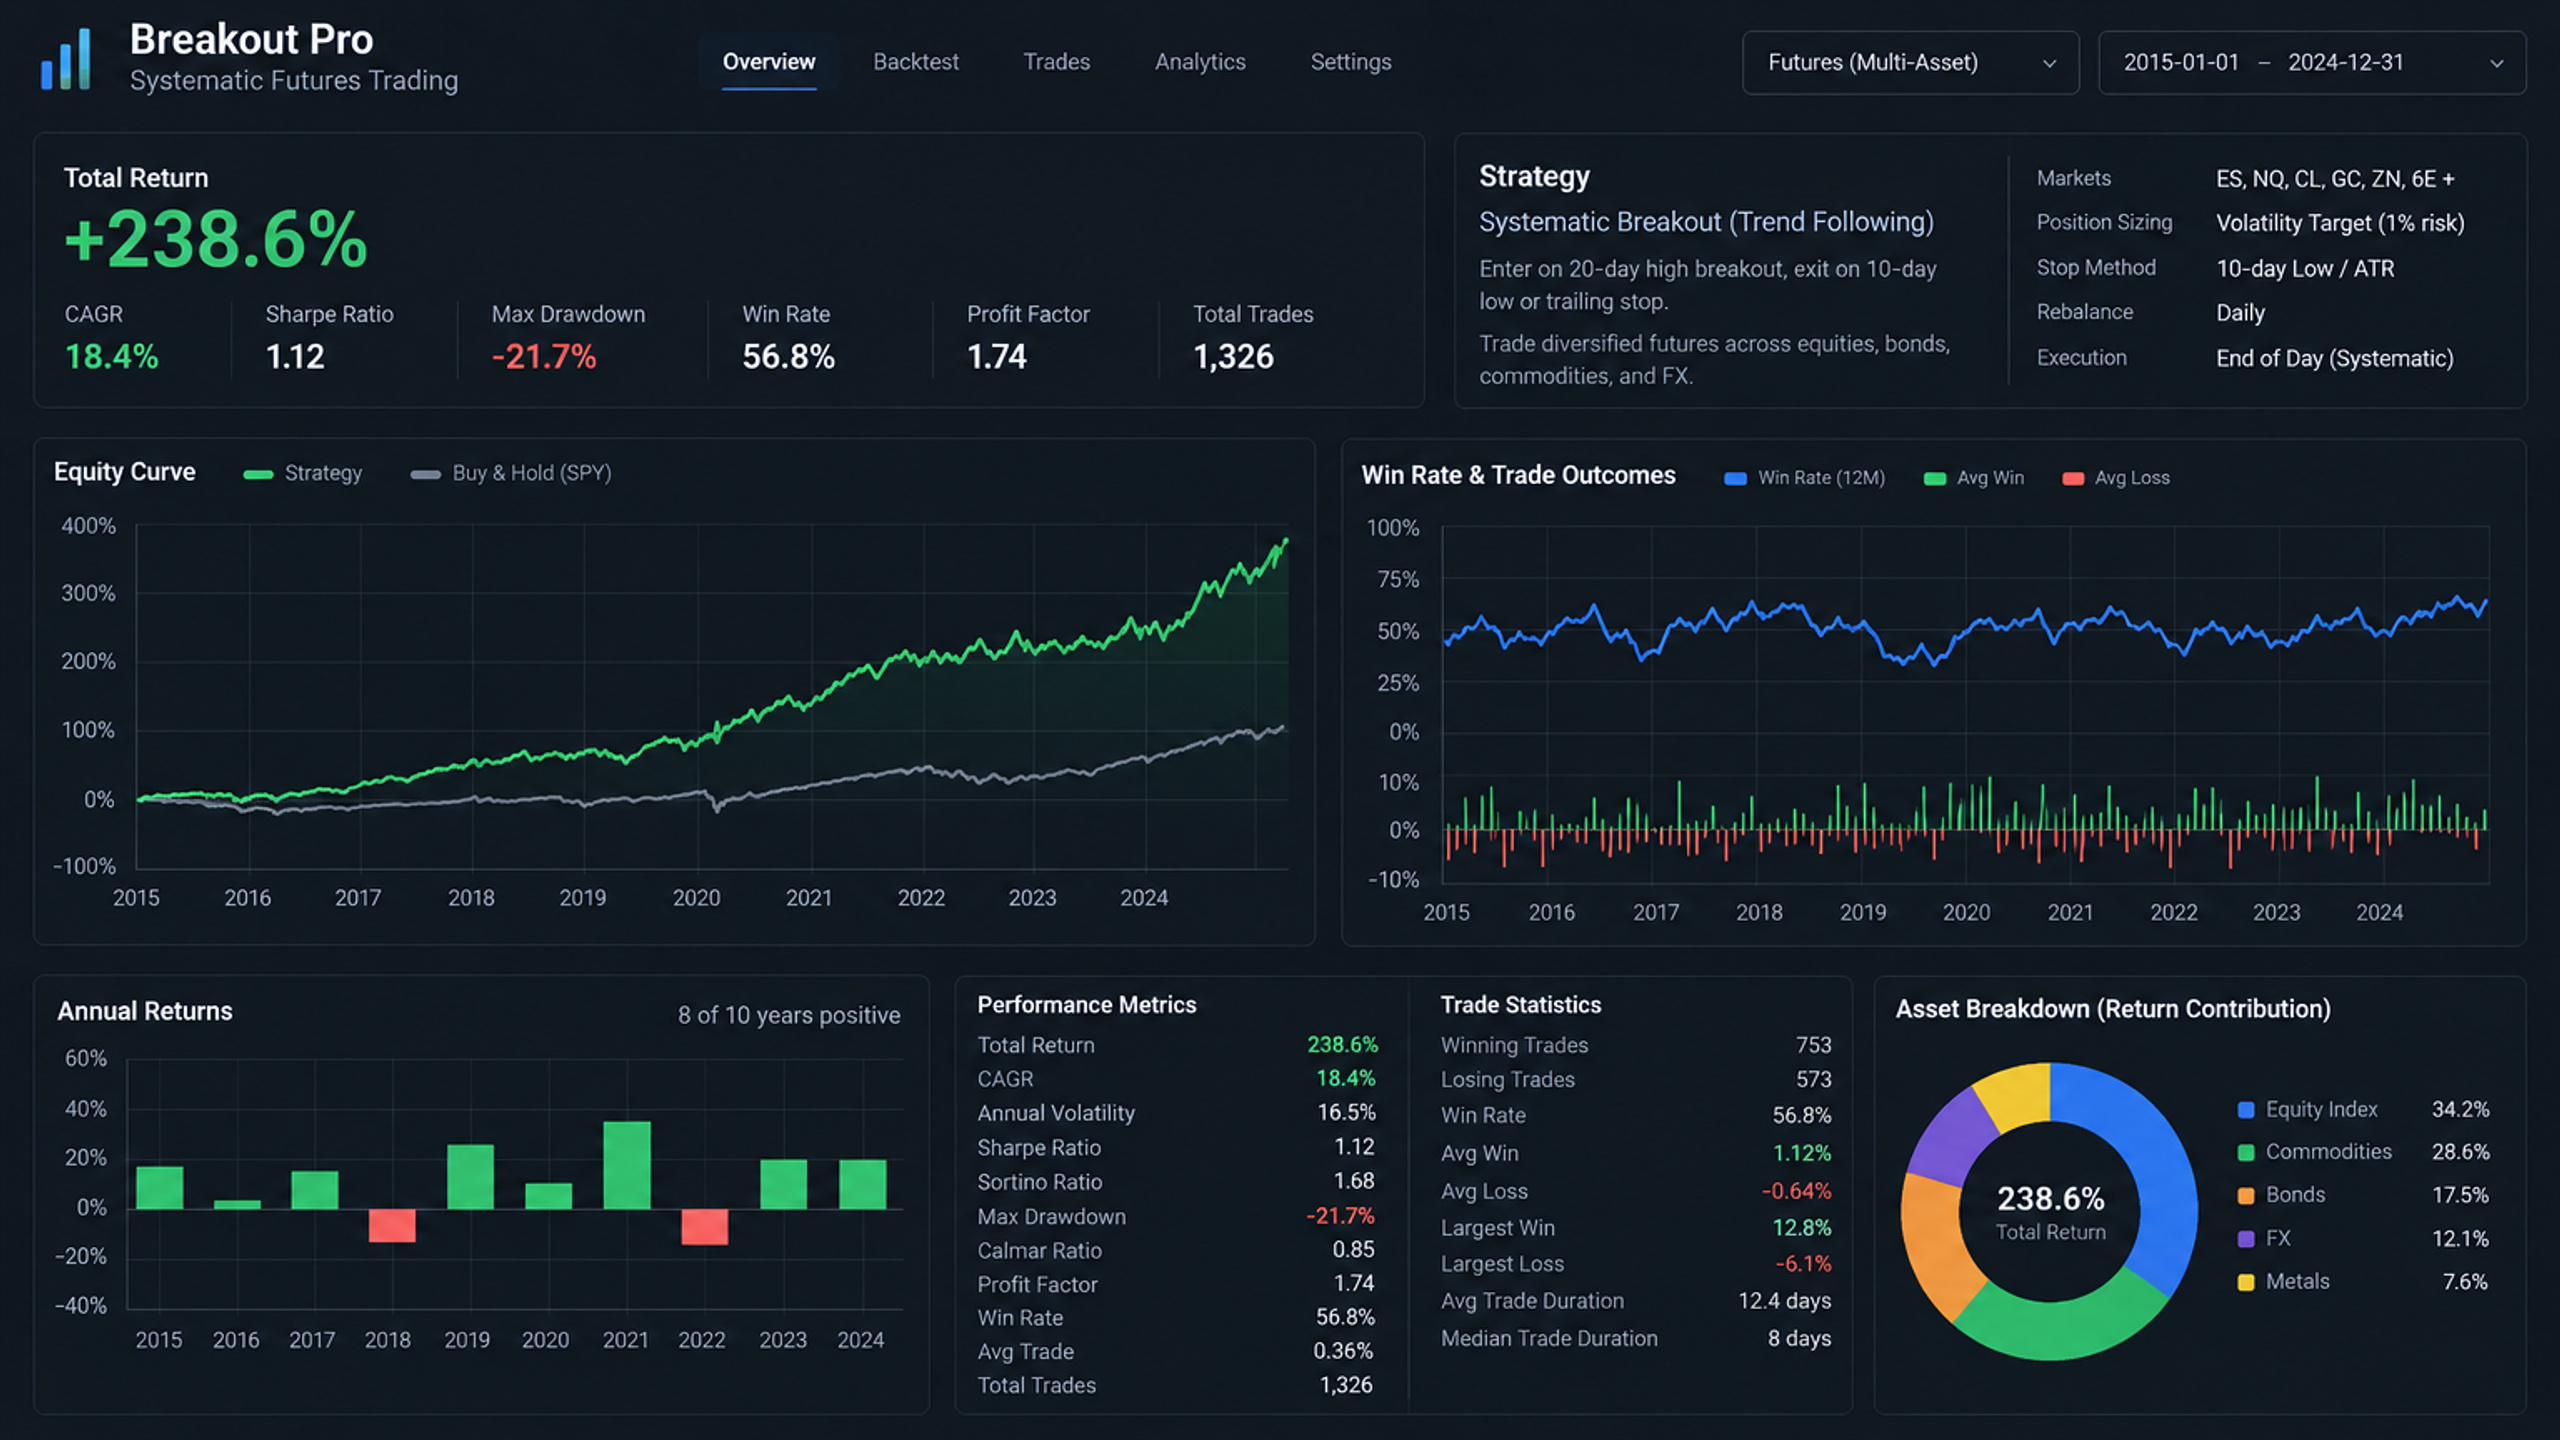Screen dimensions: 2560x1440
Task: Open the Analytics tab
Action: click(1200, 62)
